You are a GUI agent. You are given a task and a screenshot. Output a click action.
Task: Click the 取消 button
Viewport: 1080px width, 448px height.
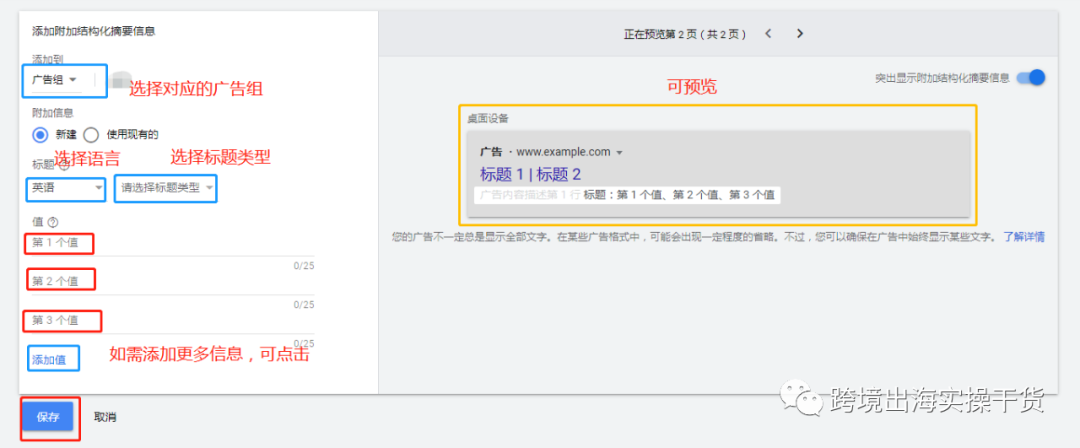(105, 417)
